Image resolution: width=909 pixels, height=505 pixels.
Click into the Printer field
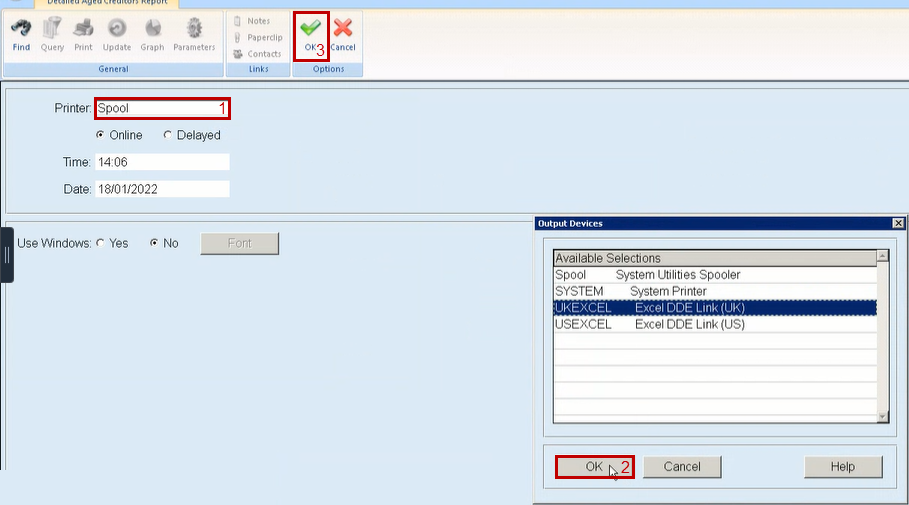point(162,108)
